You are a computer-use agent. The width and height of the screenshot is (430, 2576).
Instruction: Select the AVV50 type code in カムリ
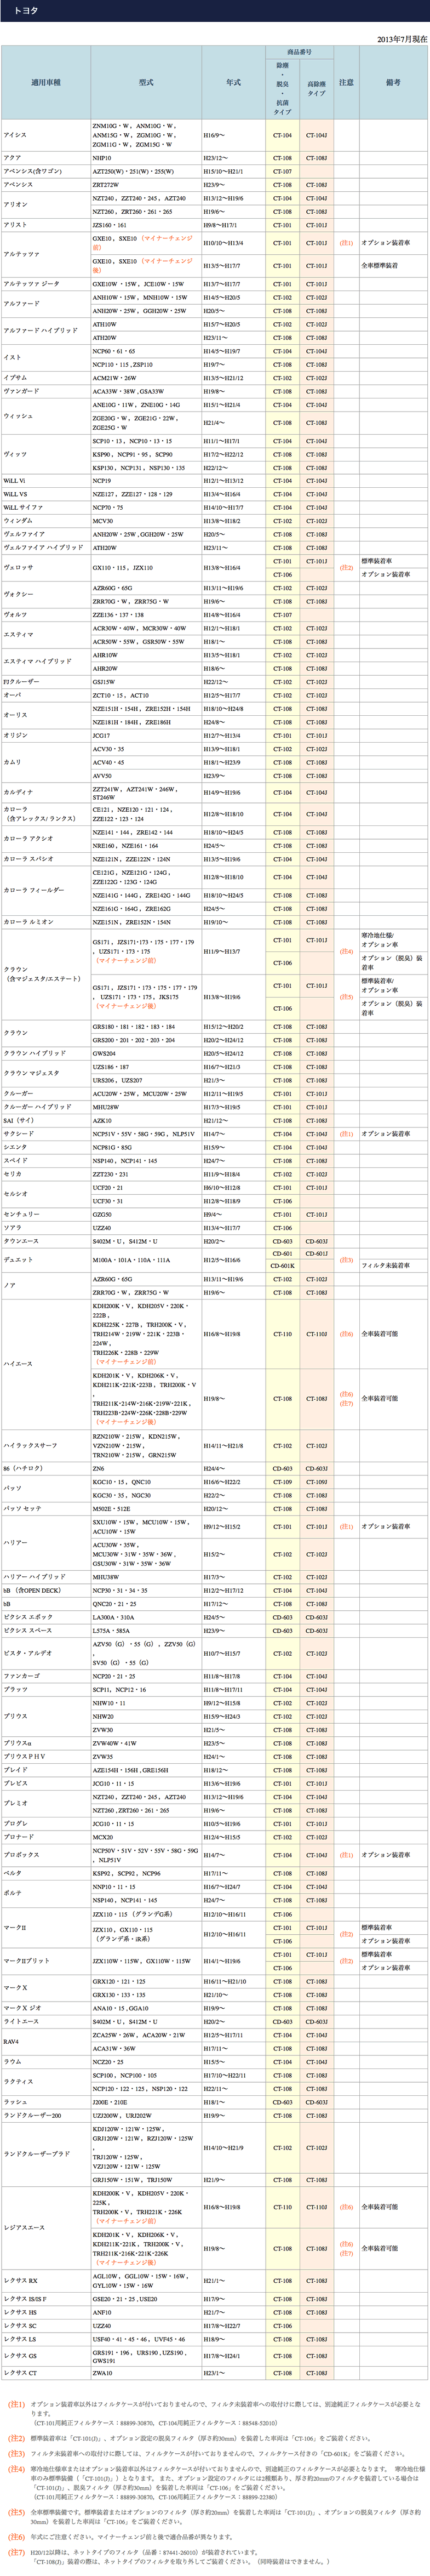[x=103, y=775]
